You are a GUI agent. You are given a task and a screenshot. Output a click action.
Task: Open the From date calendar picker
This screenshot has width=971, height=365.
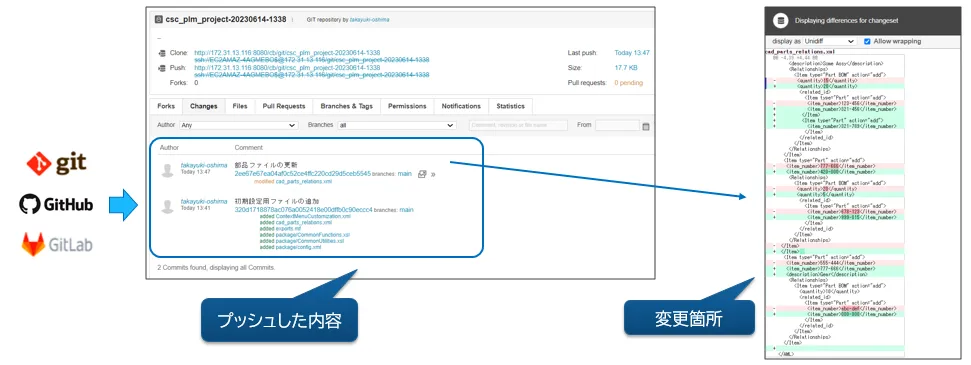click(x=646, y=126)
